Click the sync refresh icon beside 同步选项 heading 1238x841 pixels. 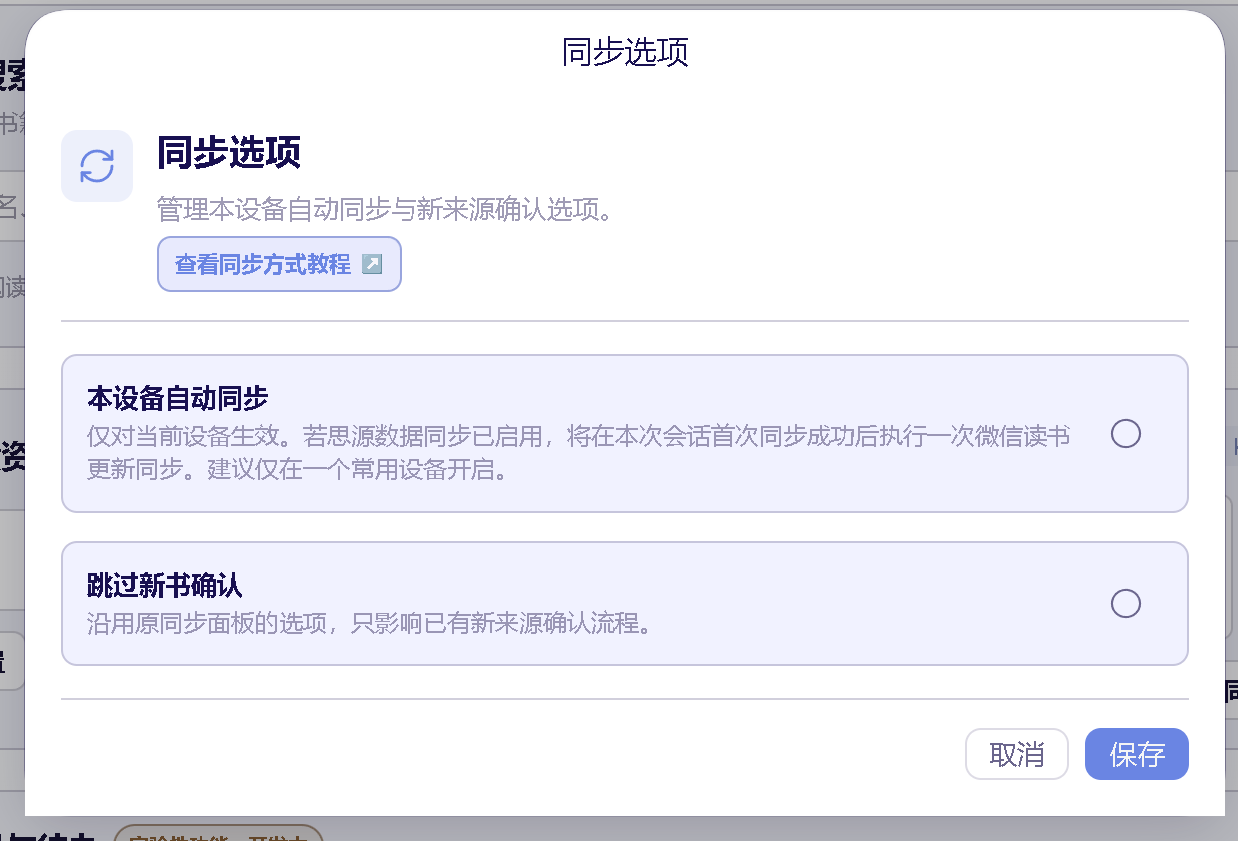[x=97, y=166]
